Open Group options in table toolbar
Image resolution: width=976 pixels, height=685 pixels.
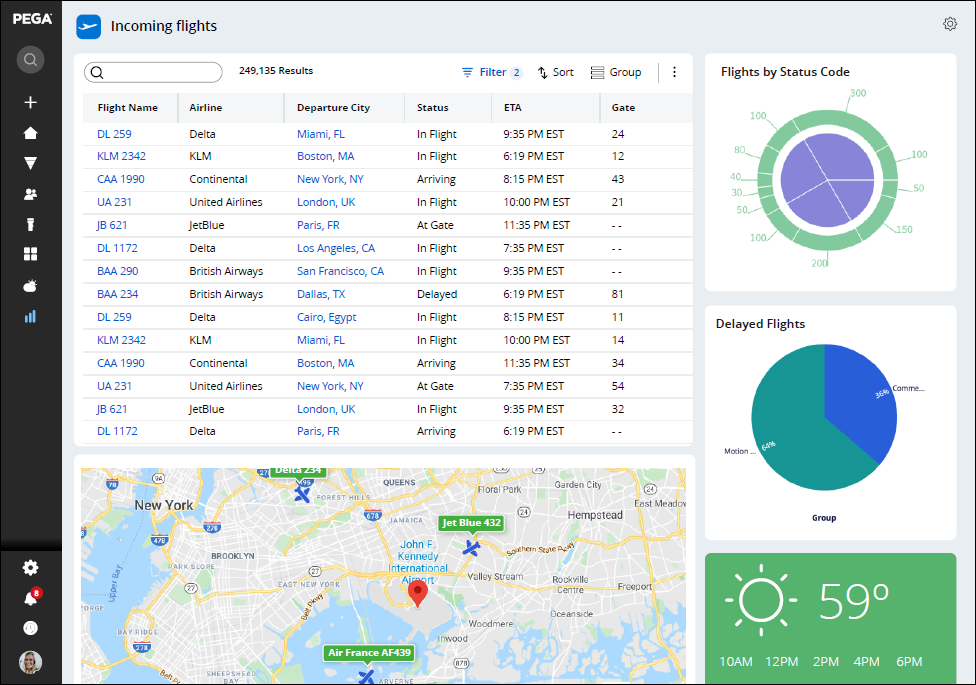[x=616, y=72]
